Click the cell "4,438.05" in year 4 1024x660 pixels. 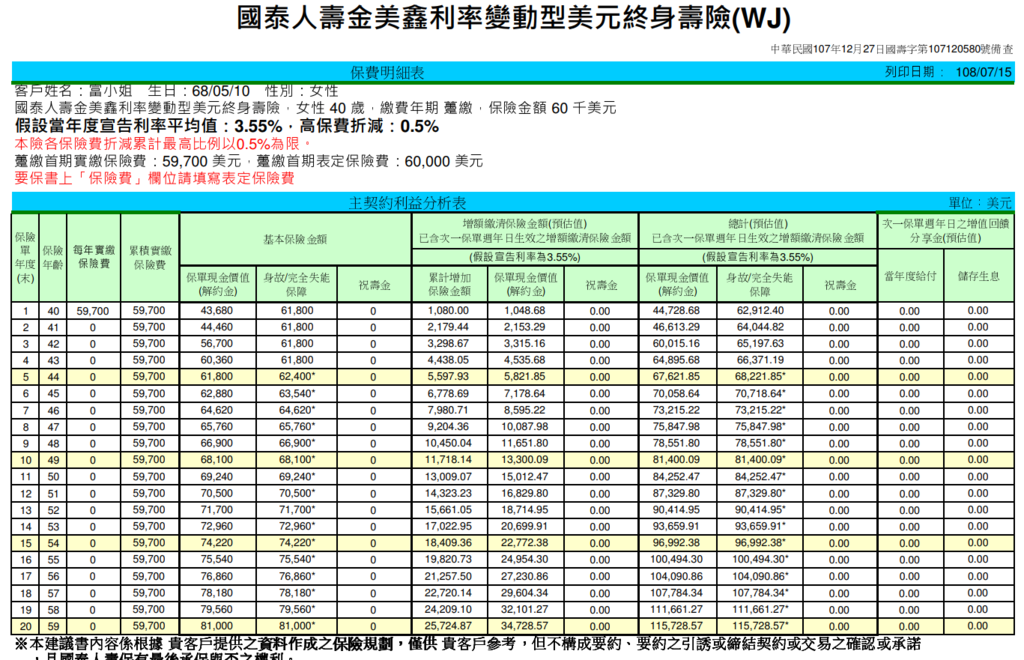[448, 360]
